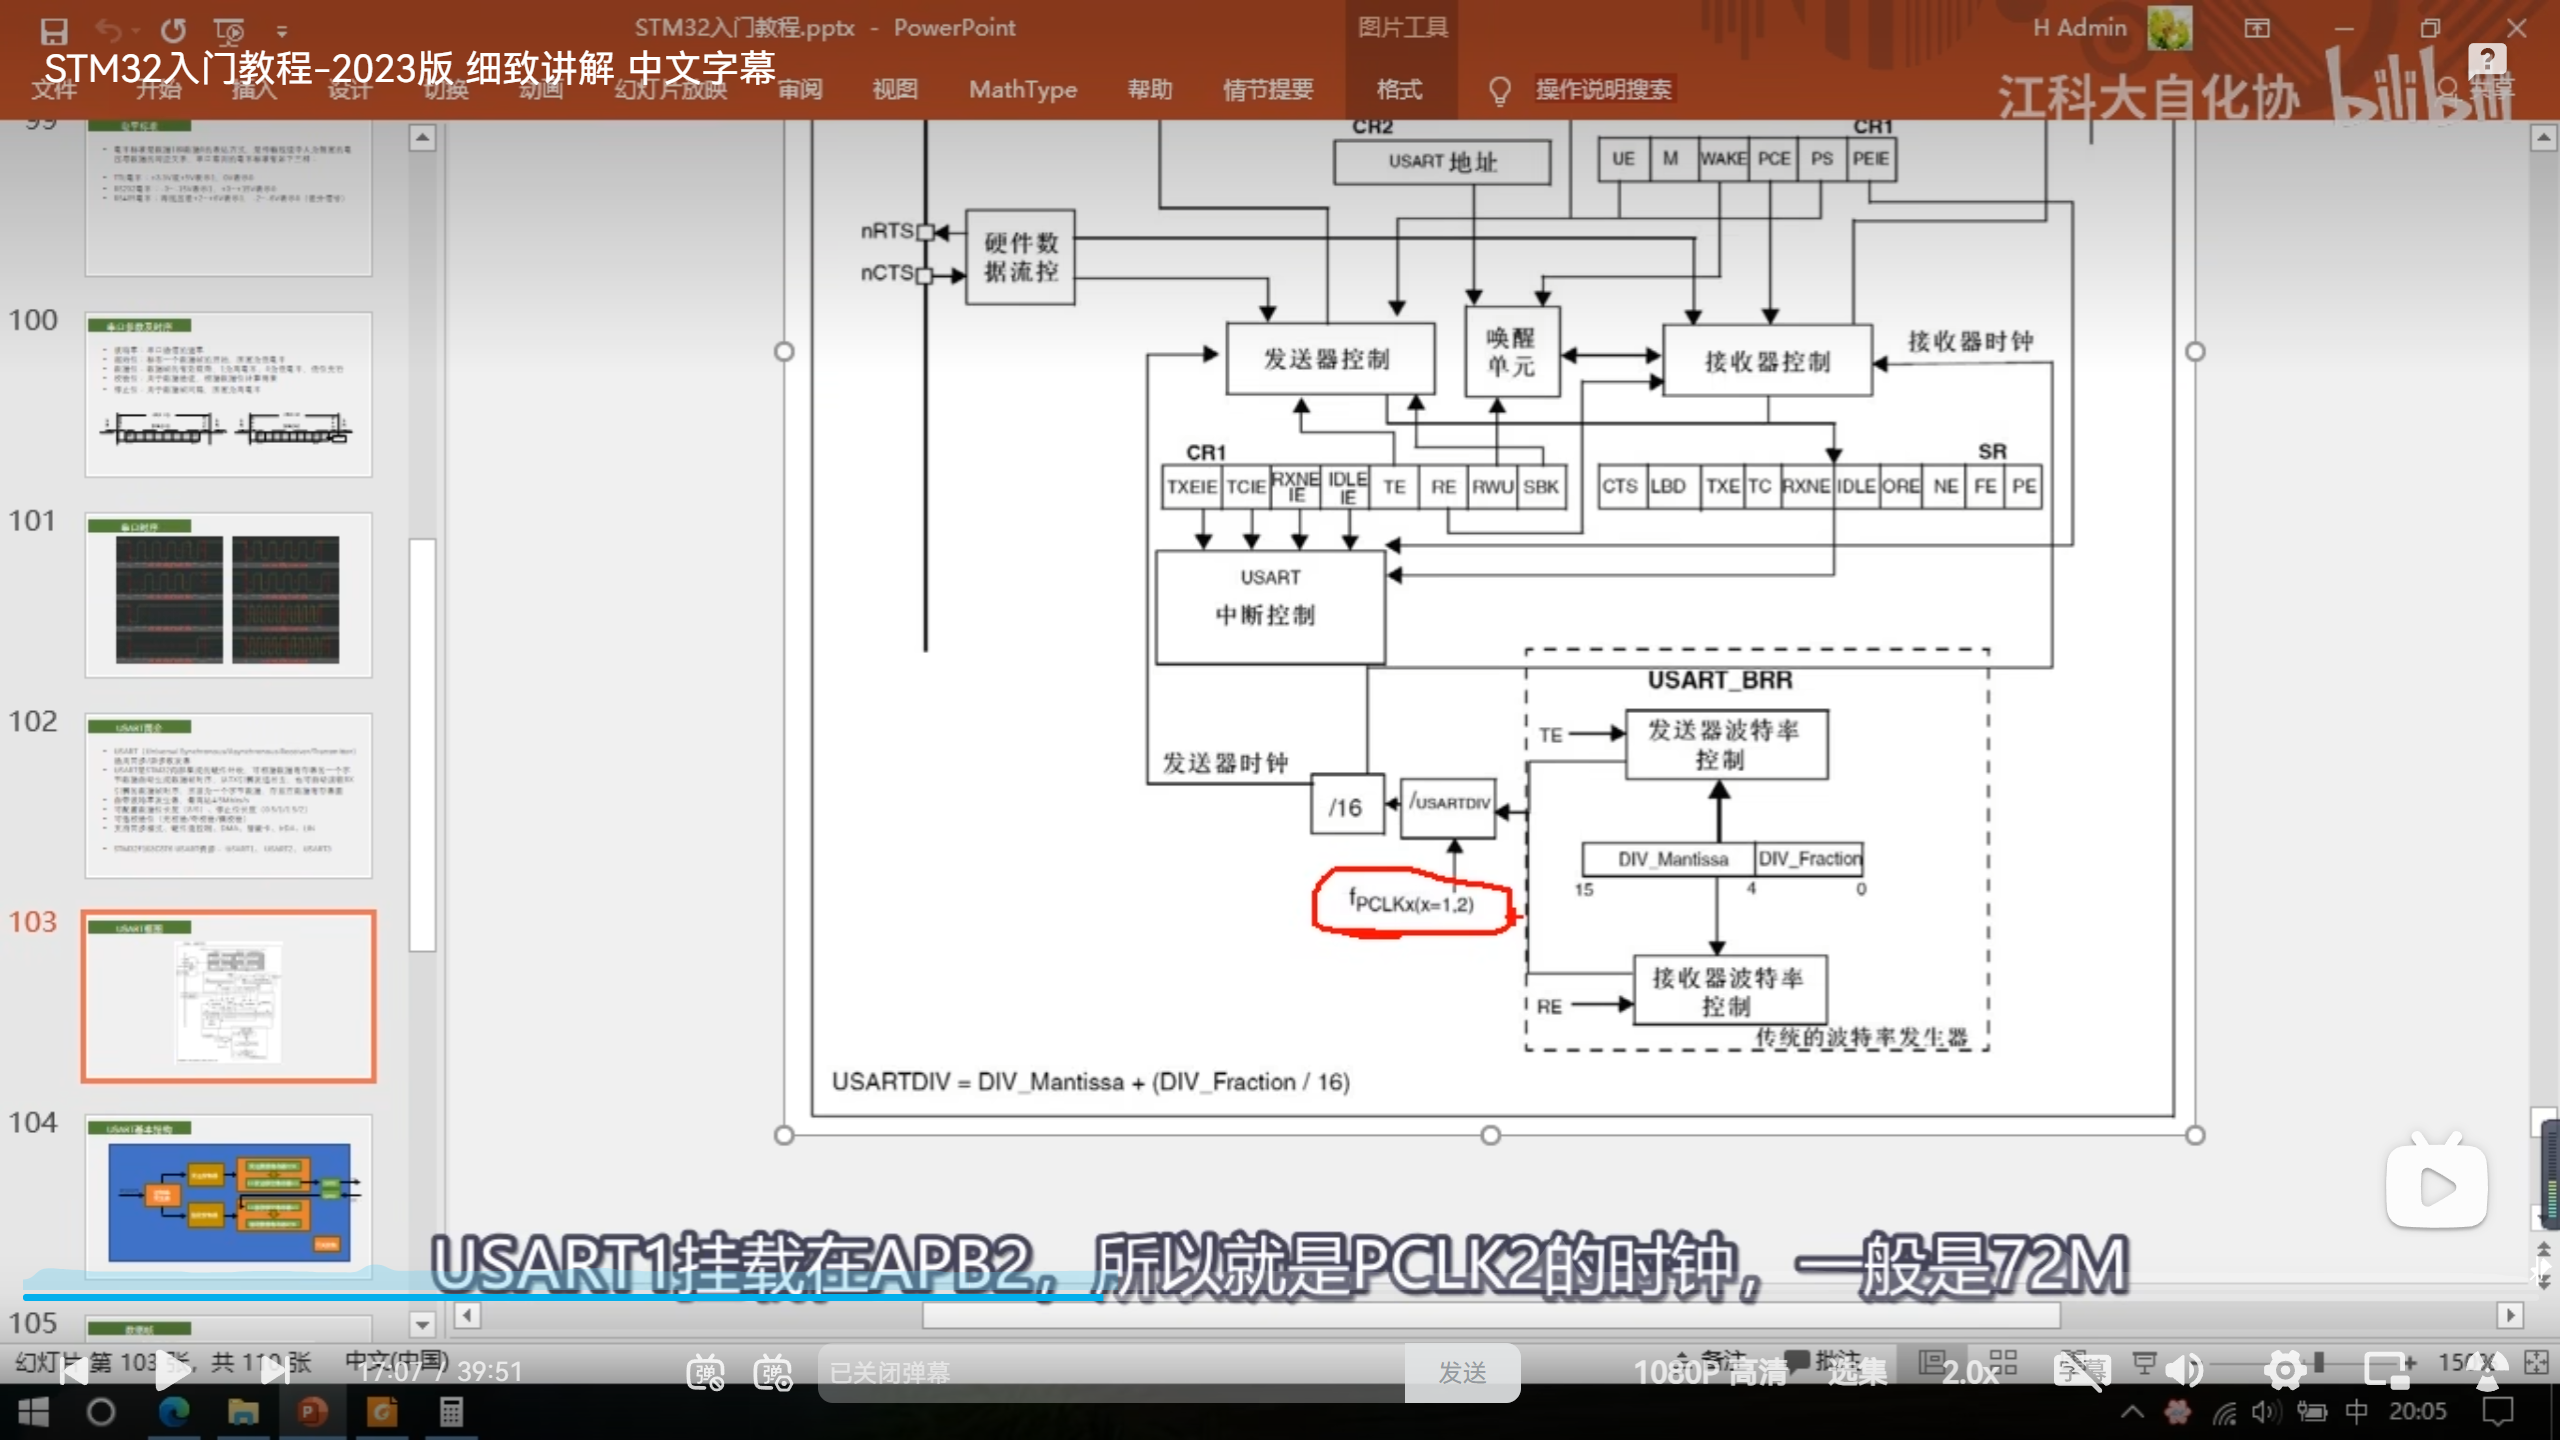
Task: Open the 选集 episode list
Action: [1857, 1372]
